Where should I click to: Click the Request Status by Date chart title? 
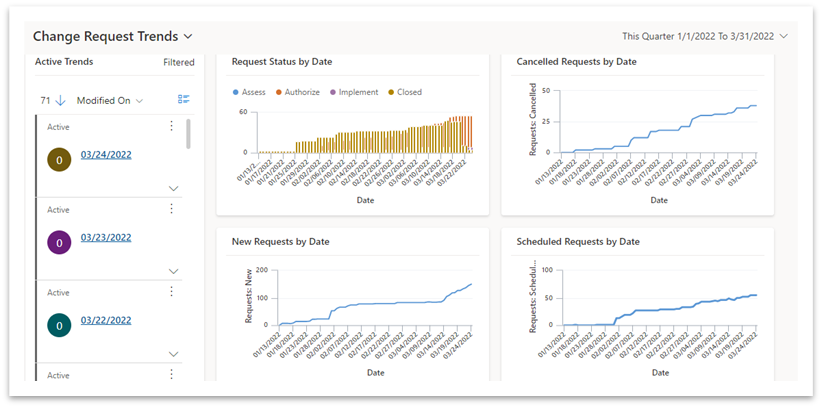[282, 62]
